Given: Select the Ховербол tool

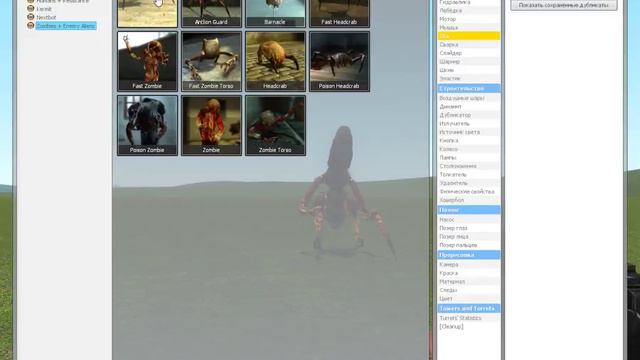Looking at the screenshot, I should pyautogui.click(x=469, y=200).
